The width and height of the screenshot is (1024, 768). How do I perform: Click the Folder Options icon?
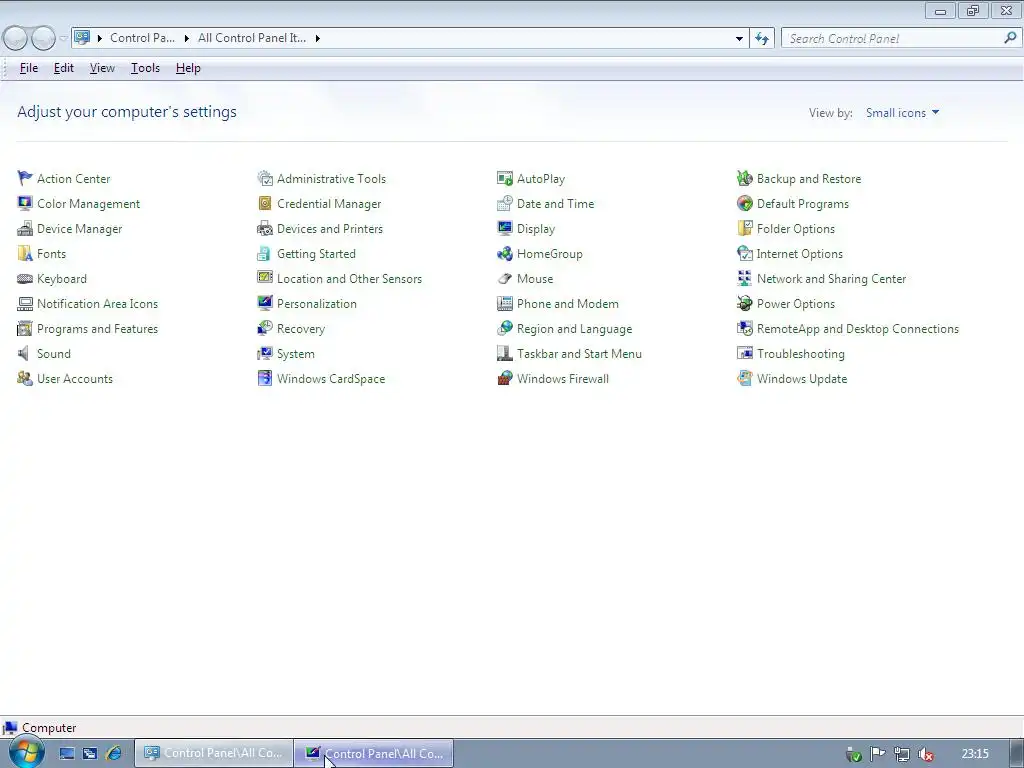(x=744, y=229)
